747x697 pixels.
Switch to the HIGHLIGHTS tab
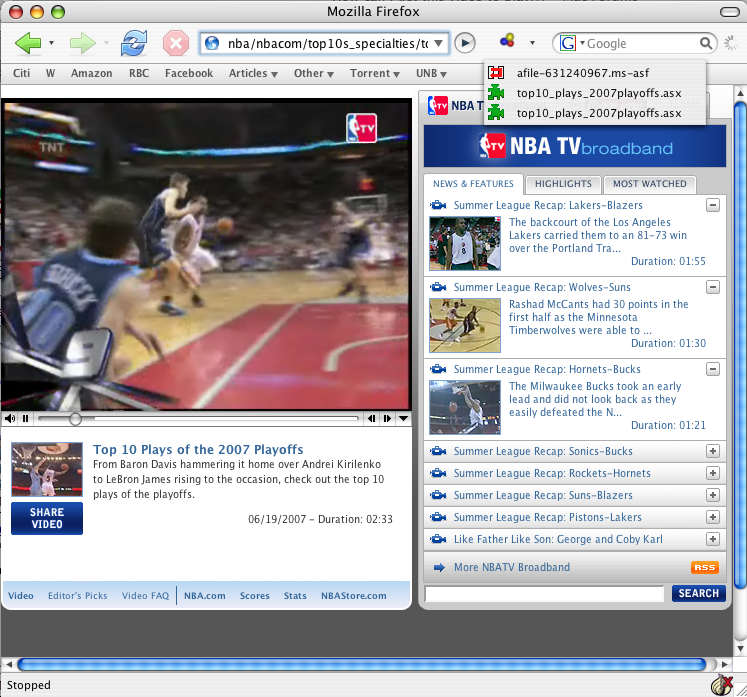[563, 184]
